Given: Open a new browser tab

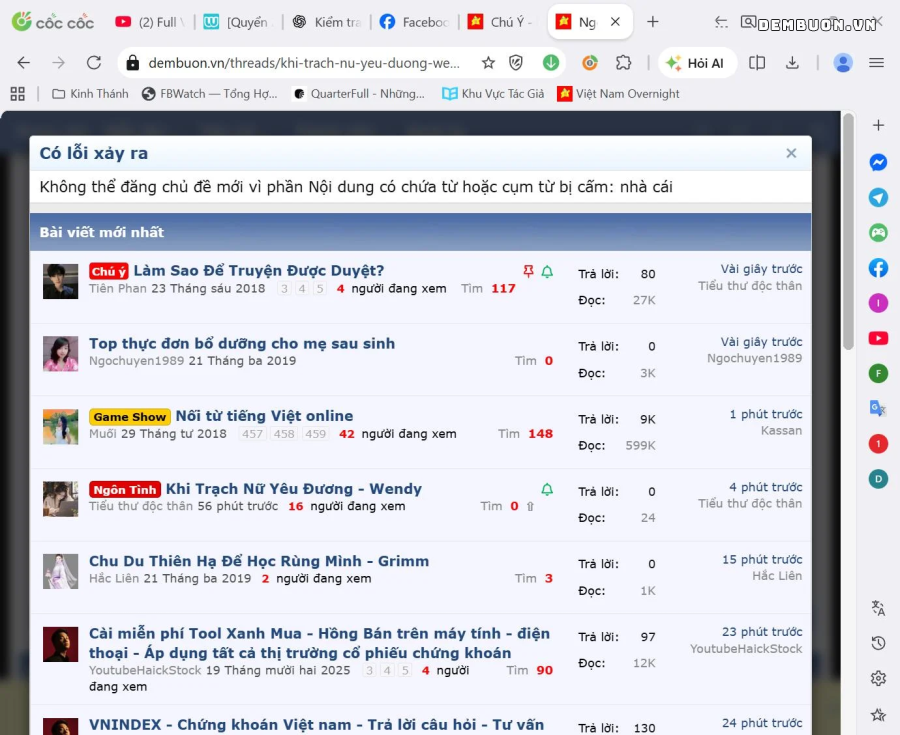Looking at the screenshot, I should [653, 22].
